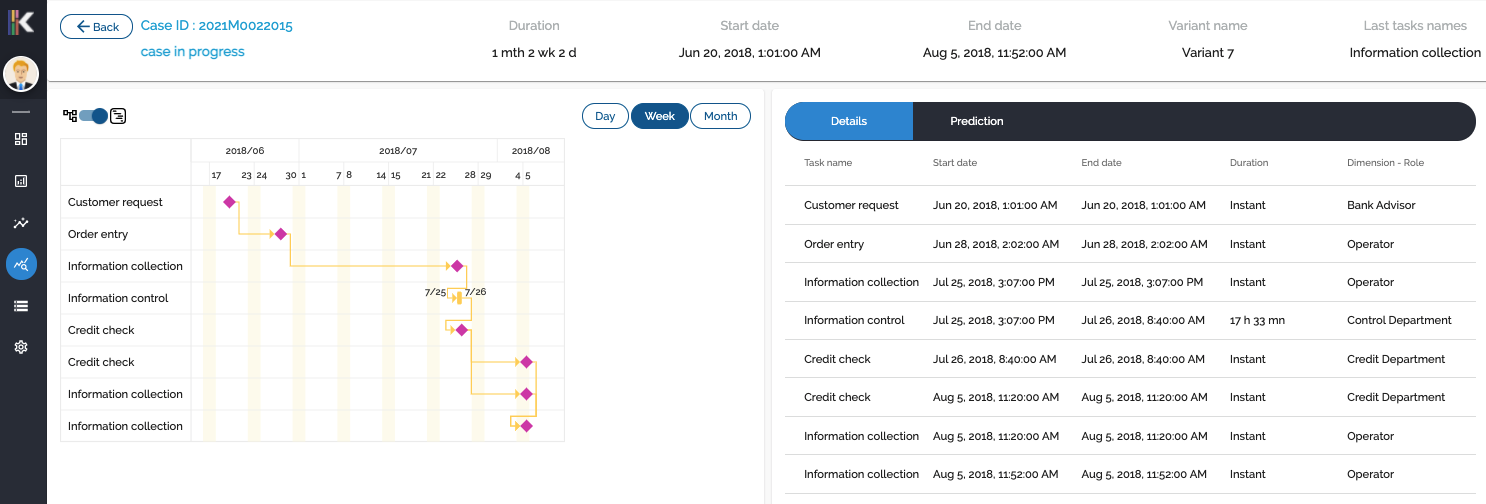Open the list view sidebar icon

point(21,305)
